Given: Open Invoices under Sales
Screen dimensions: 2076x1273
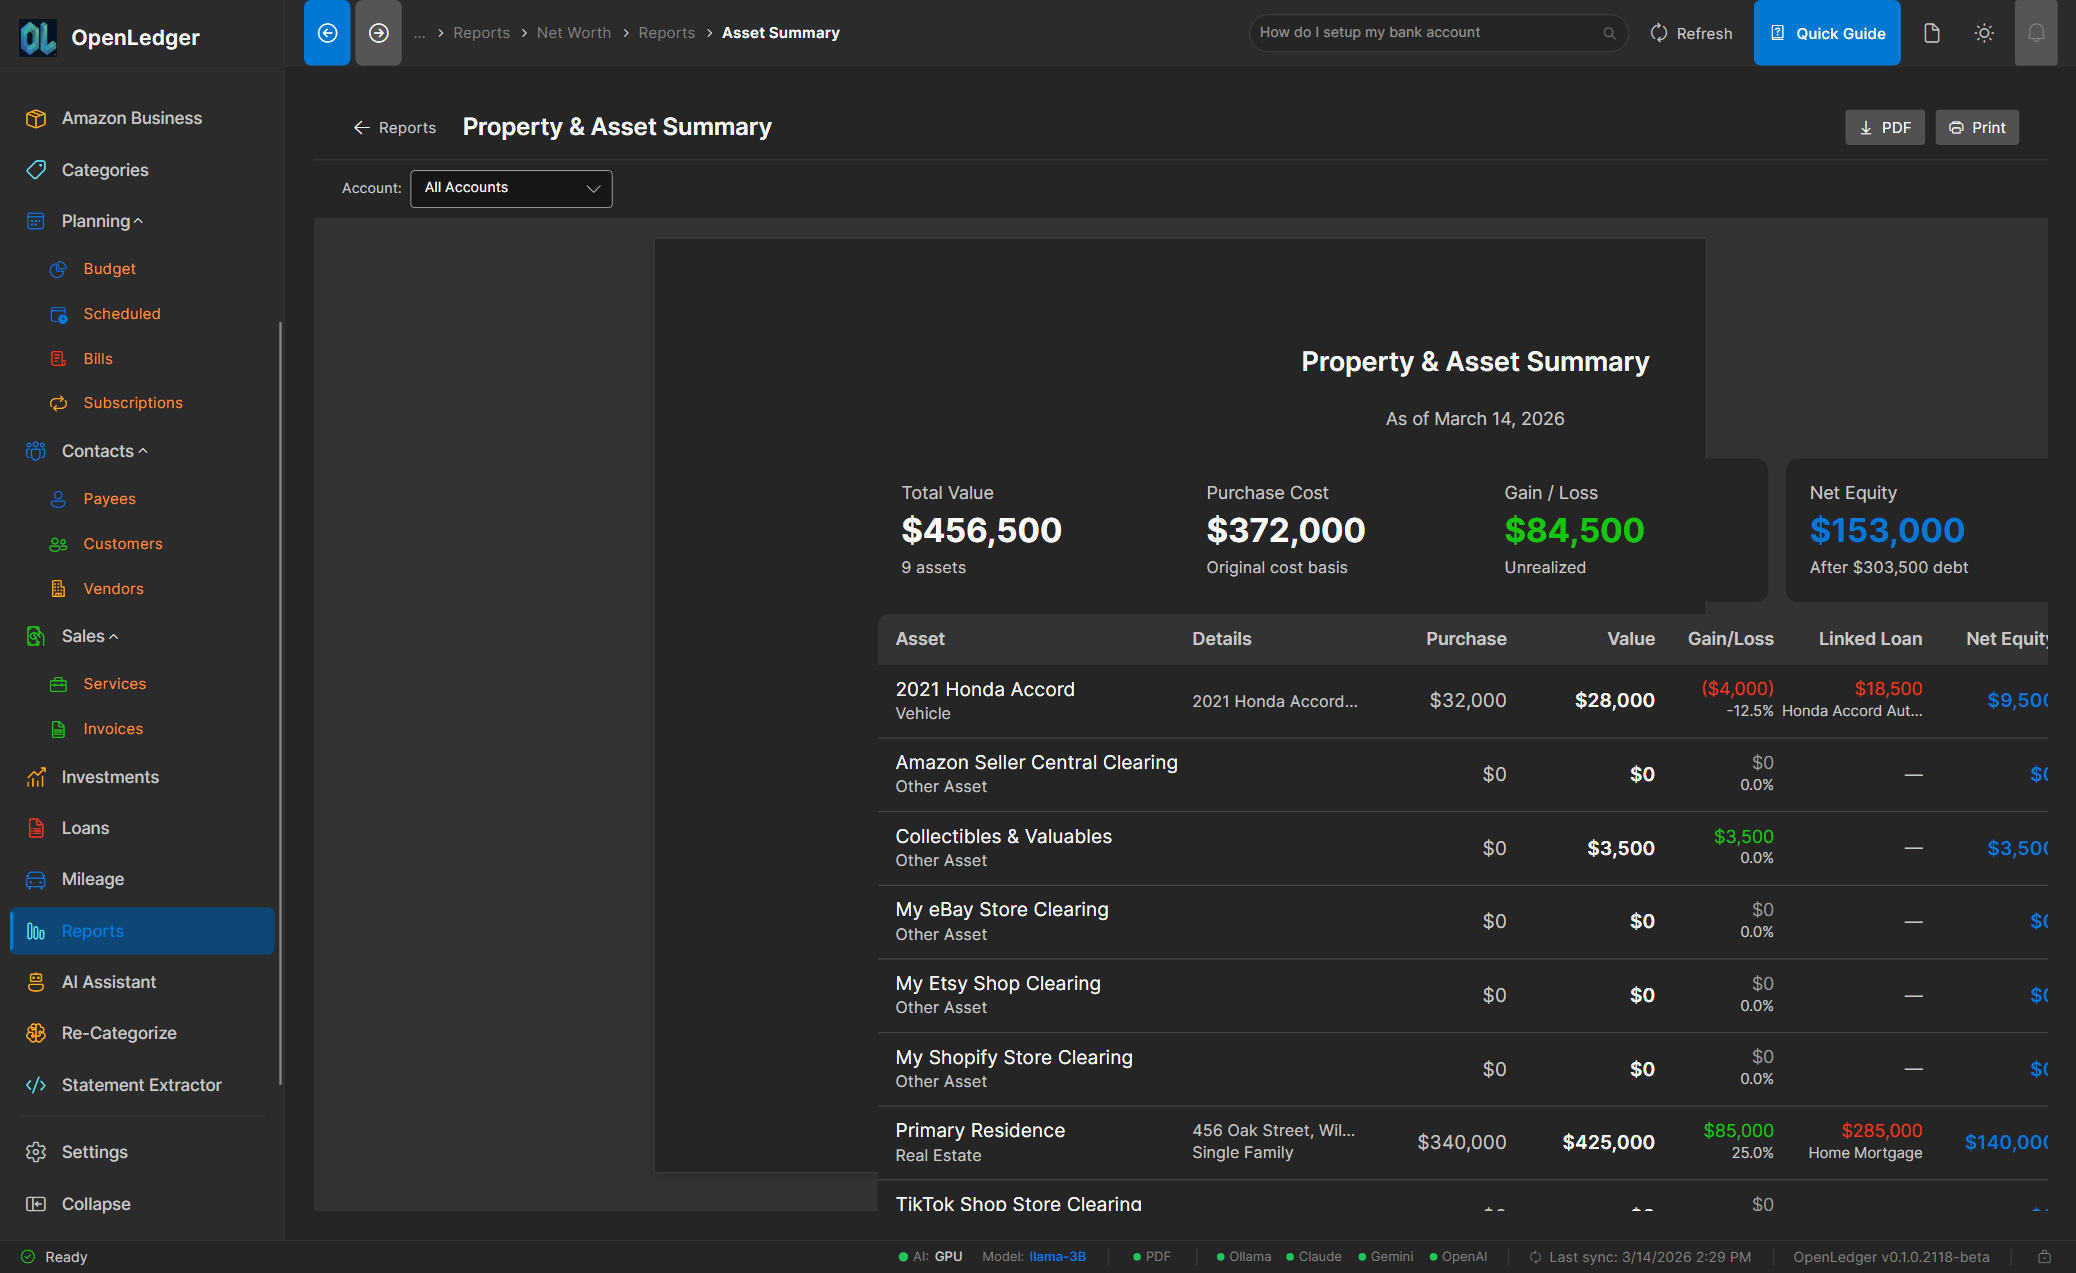Looking at the screenshot, I should (113, 729).
